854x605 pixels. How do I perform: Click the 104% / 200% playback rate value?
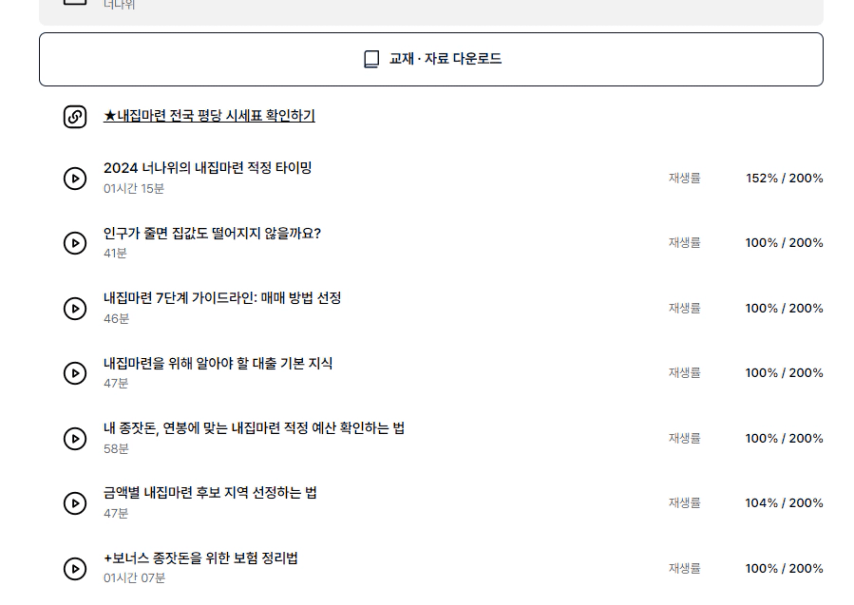784,503
